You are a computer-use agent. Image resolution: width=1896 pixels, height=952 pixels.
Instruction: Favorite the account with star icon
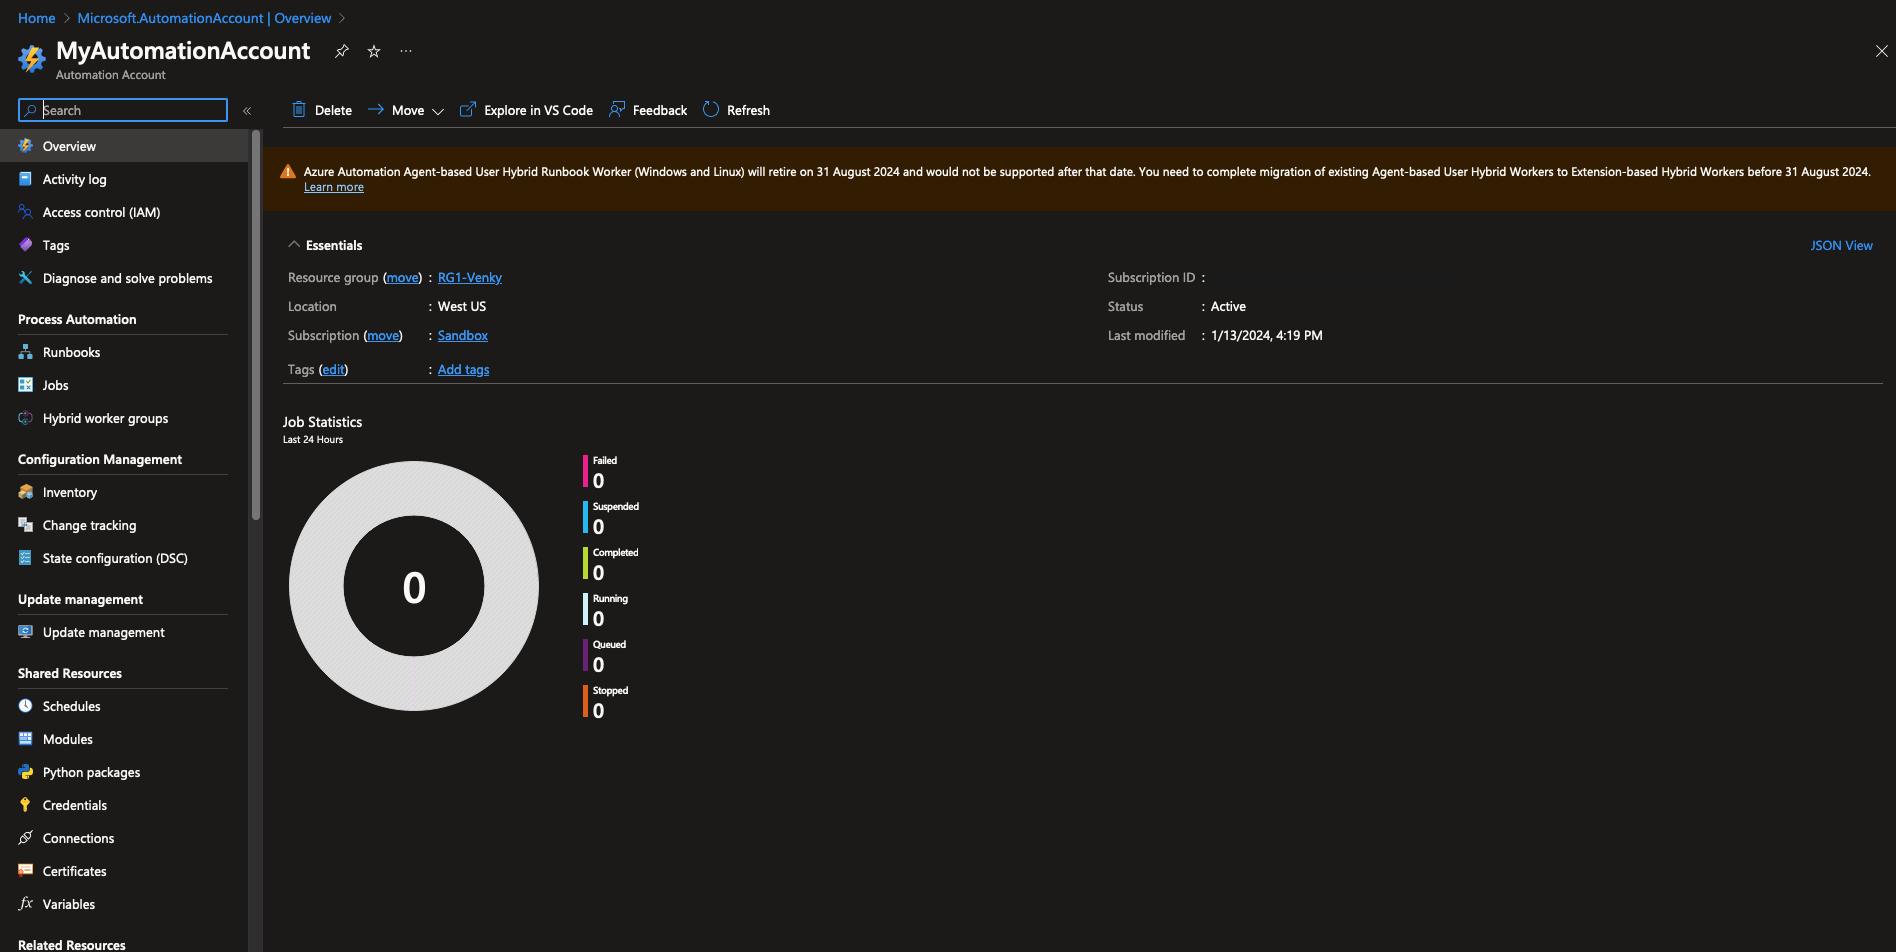(x=374, y=51)
